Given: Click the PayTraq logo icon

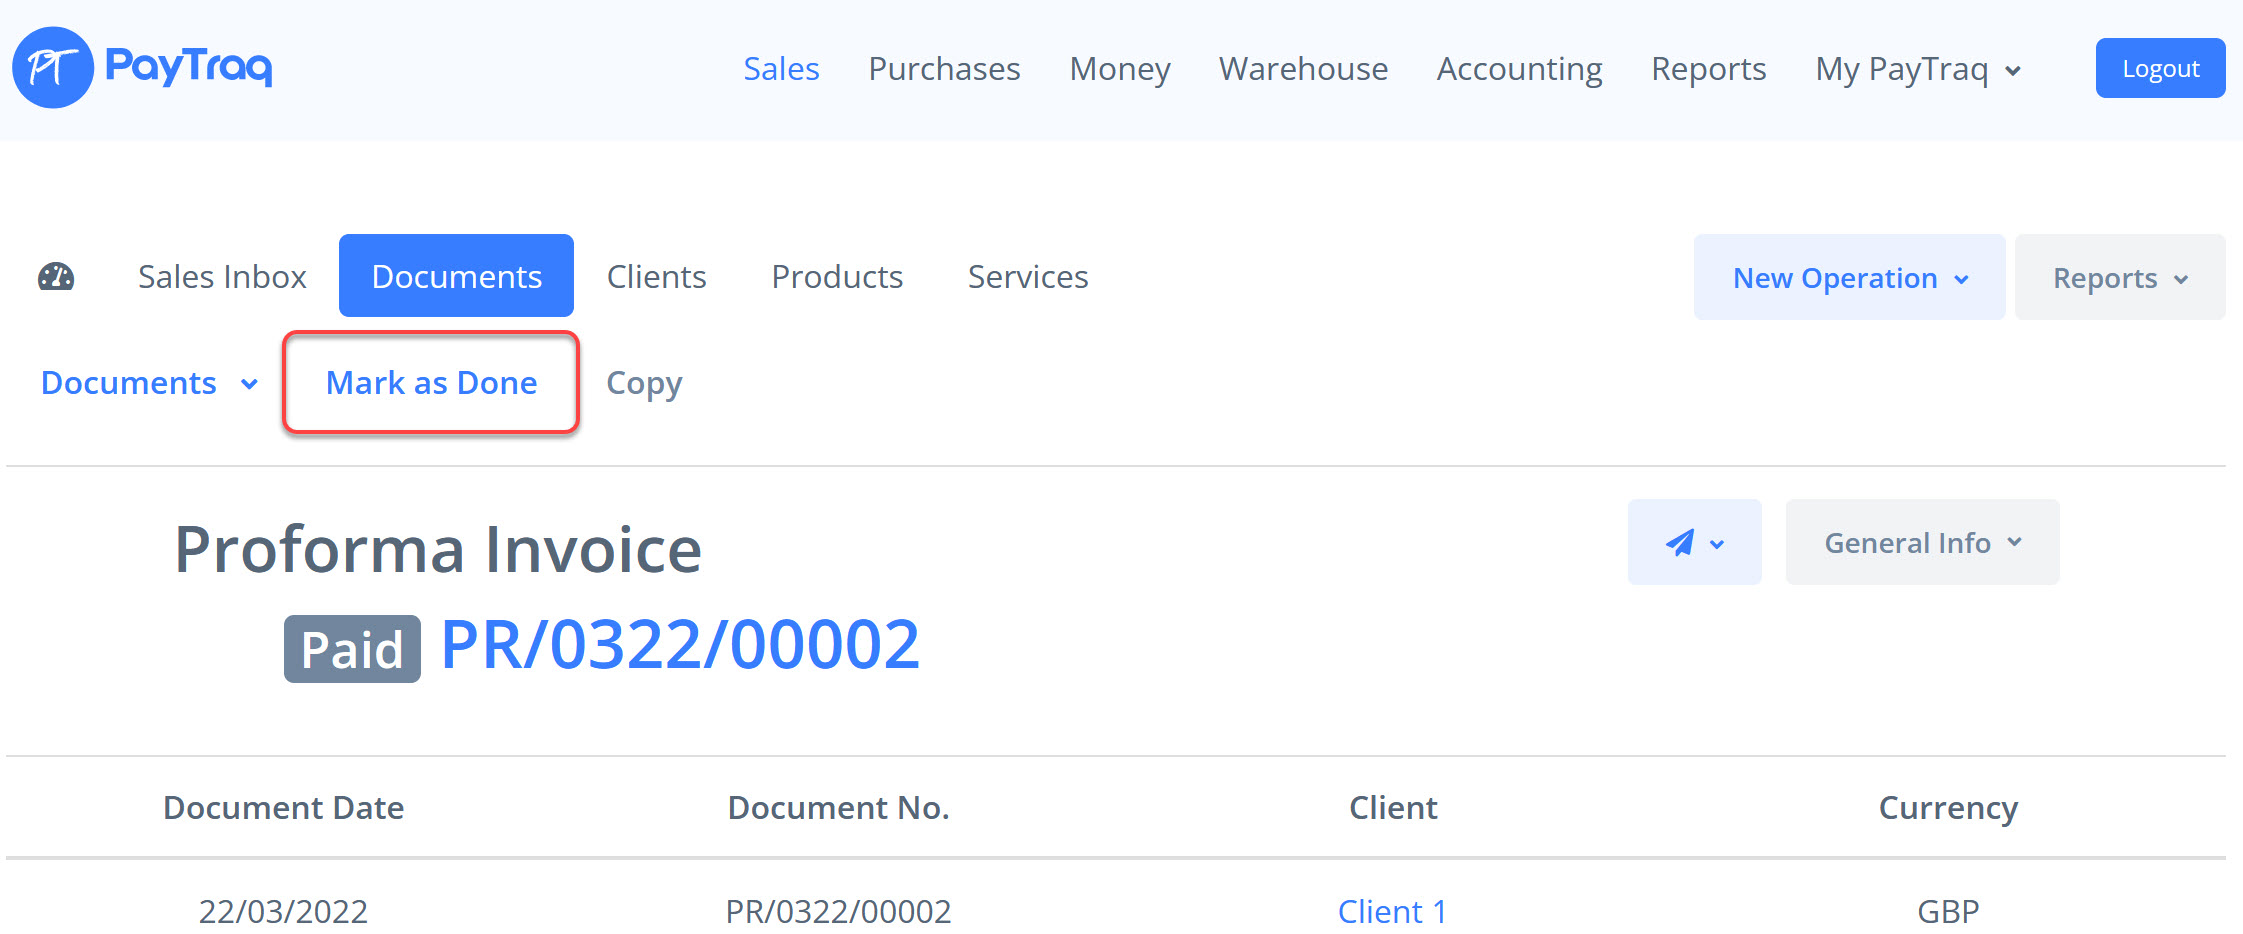Looking at the screenshot, I should pyautogui.click(x=53, y=68).
